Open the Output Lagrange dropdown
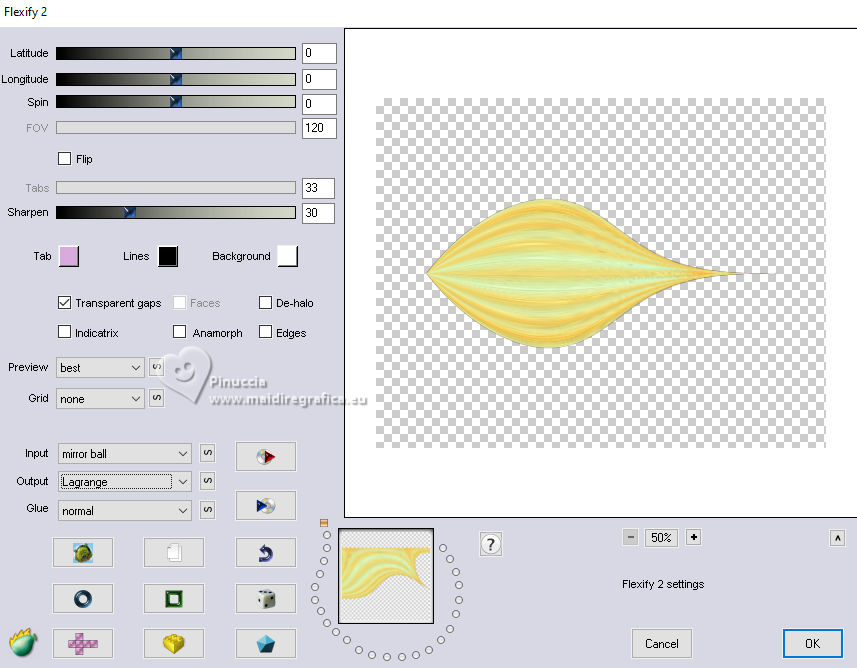Screen dimensions: 857x668 [125, 482]
